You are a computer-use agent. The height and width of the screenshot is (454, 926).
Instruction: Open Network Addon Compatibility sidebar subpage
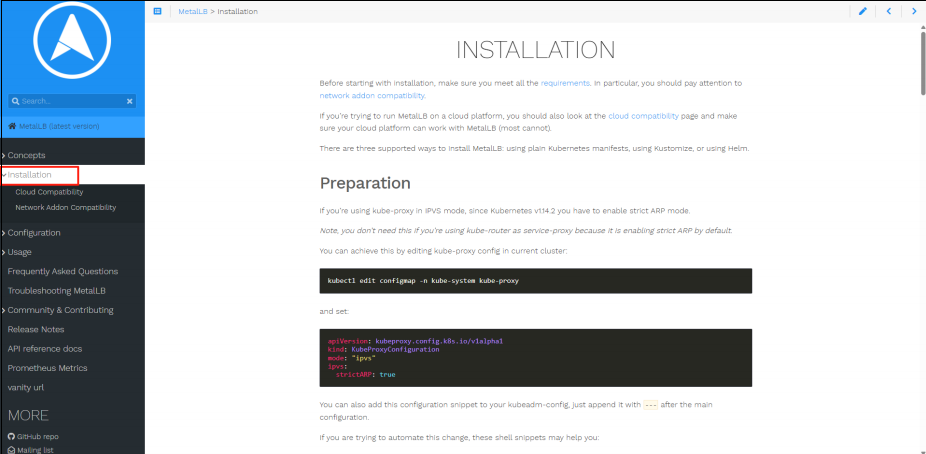(66, 207)
